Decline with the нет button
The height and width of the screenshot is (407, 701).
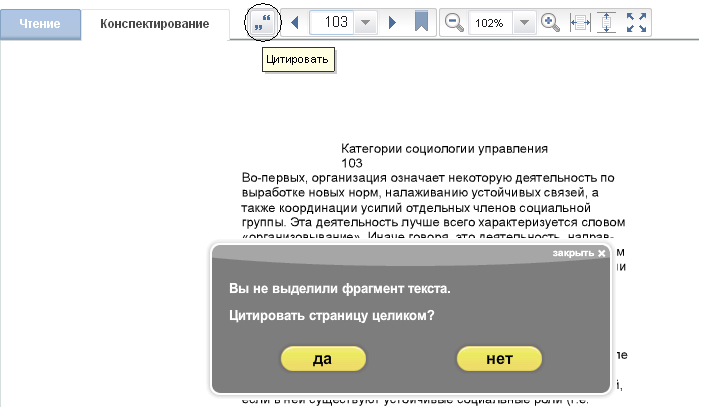point(499,359)
